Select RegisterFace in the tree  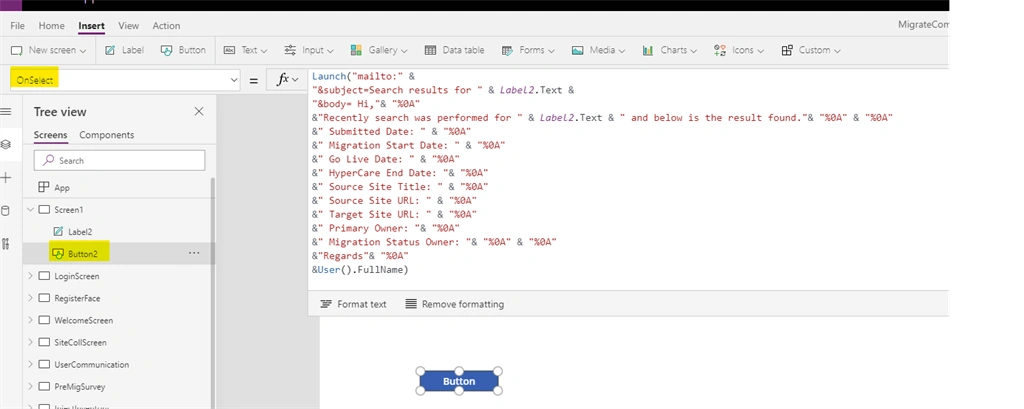pos(77,298)
